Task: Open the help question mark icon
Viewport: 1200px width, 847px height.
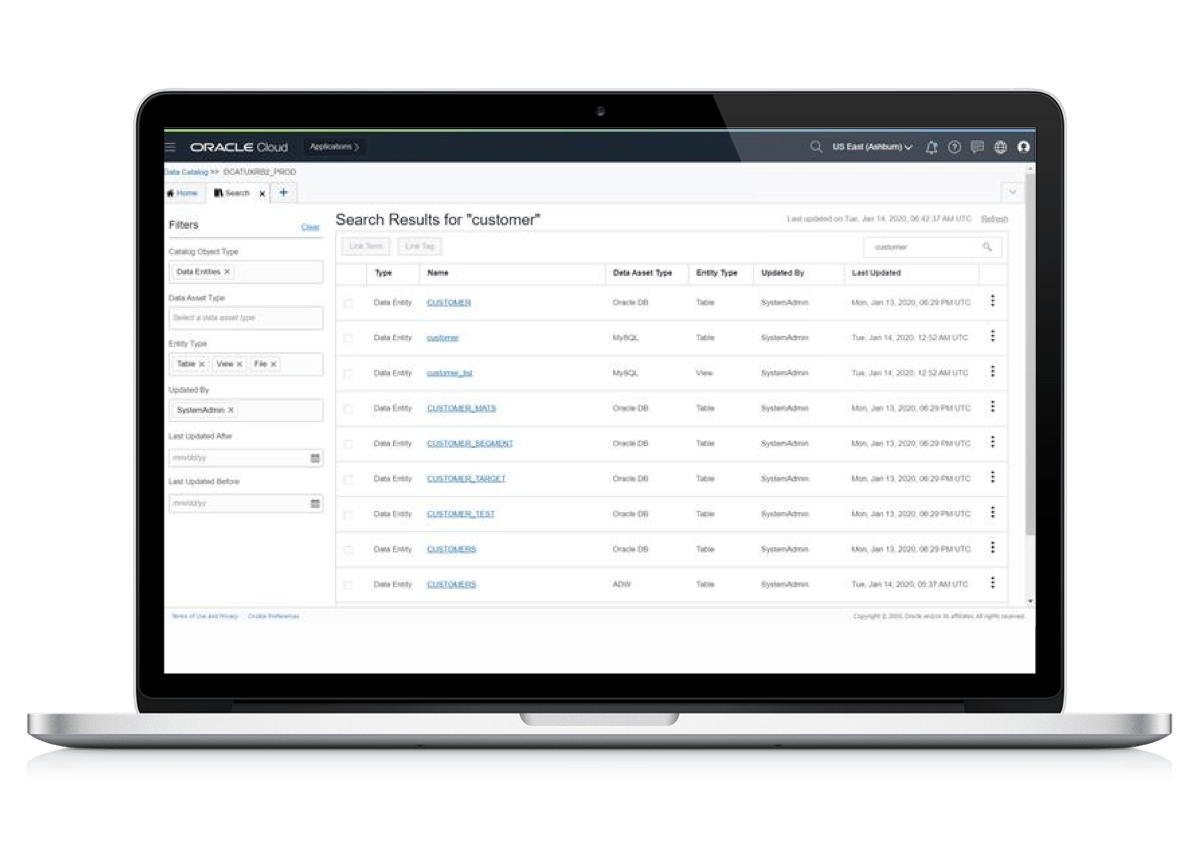Action: pyautogui.click(x=954, y=147)
